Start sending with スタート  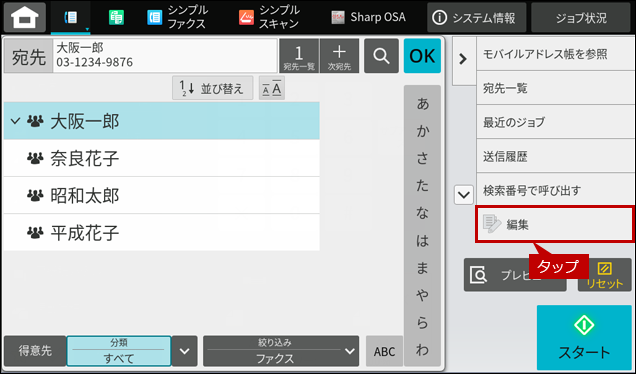tap(584, 337)
